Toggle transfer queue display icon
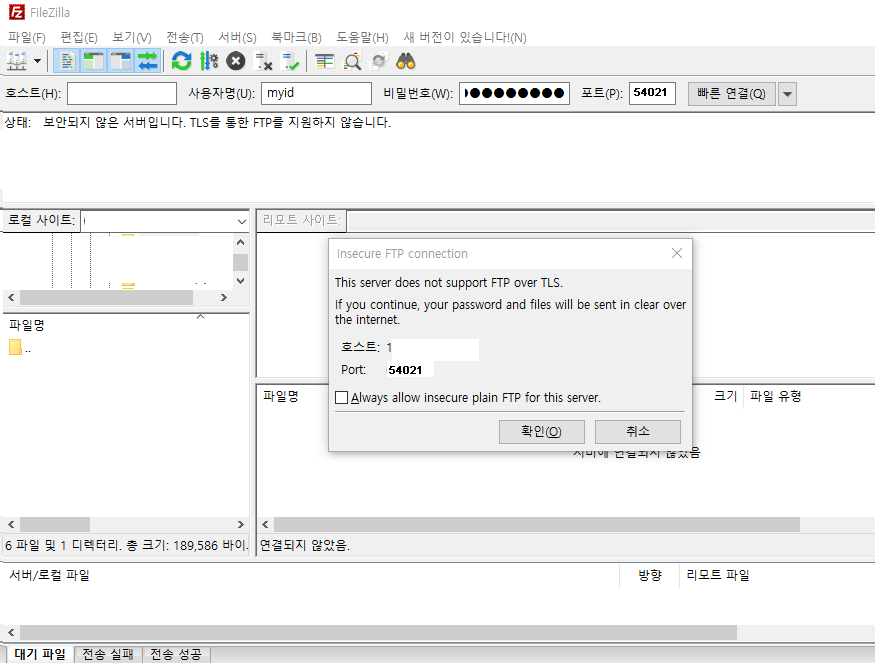 tap(148, 61)
